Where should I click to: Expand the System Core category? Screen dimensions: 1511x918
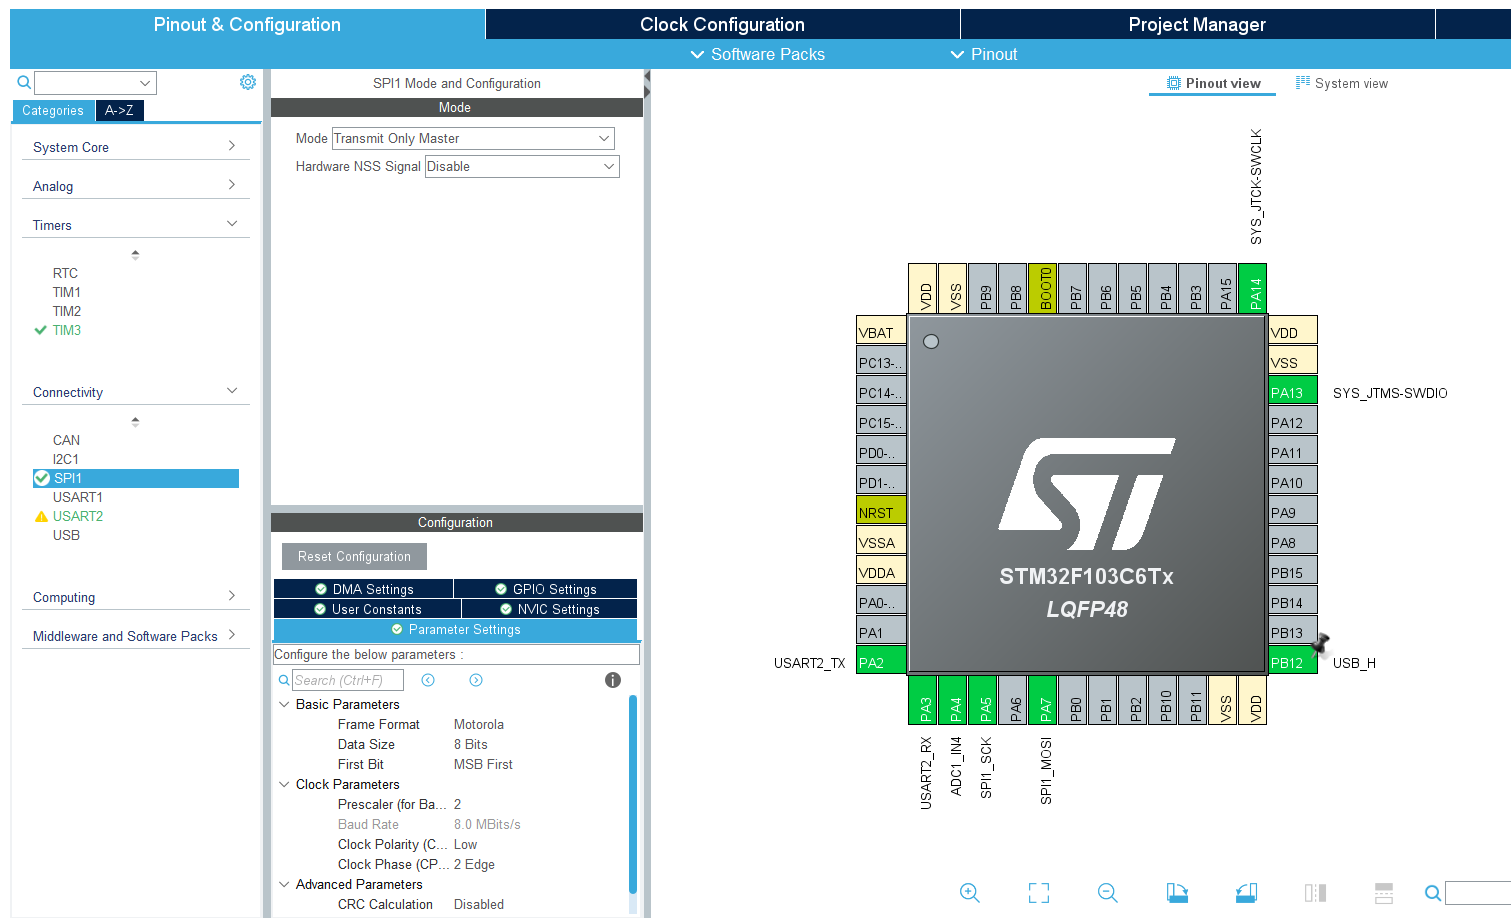click(x=135, y=147)
